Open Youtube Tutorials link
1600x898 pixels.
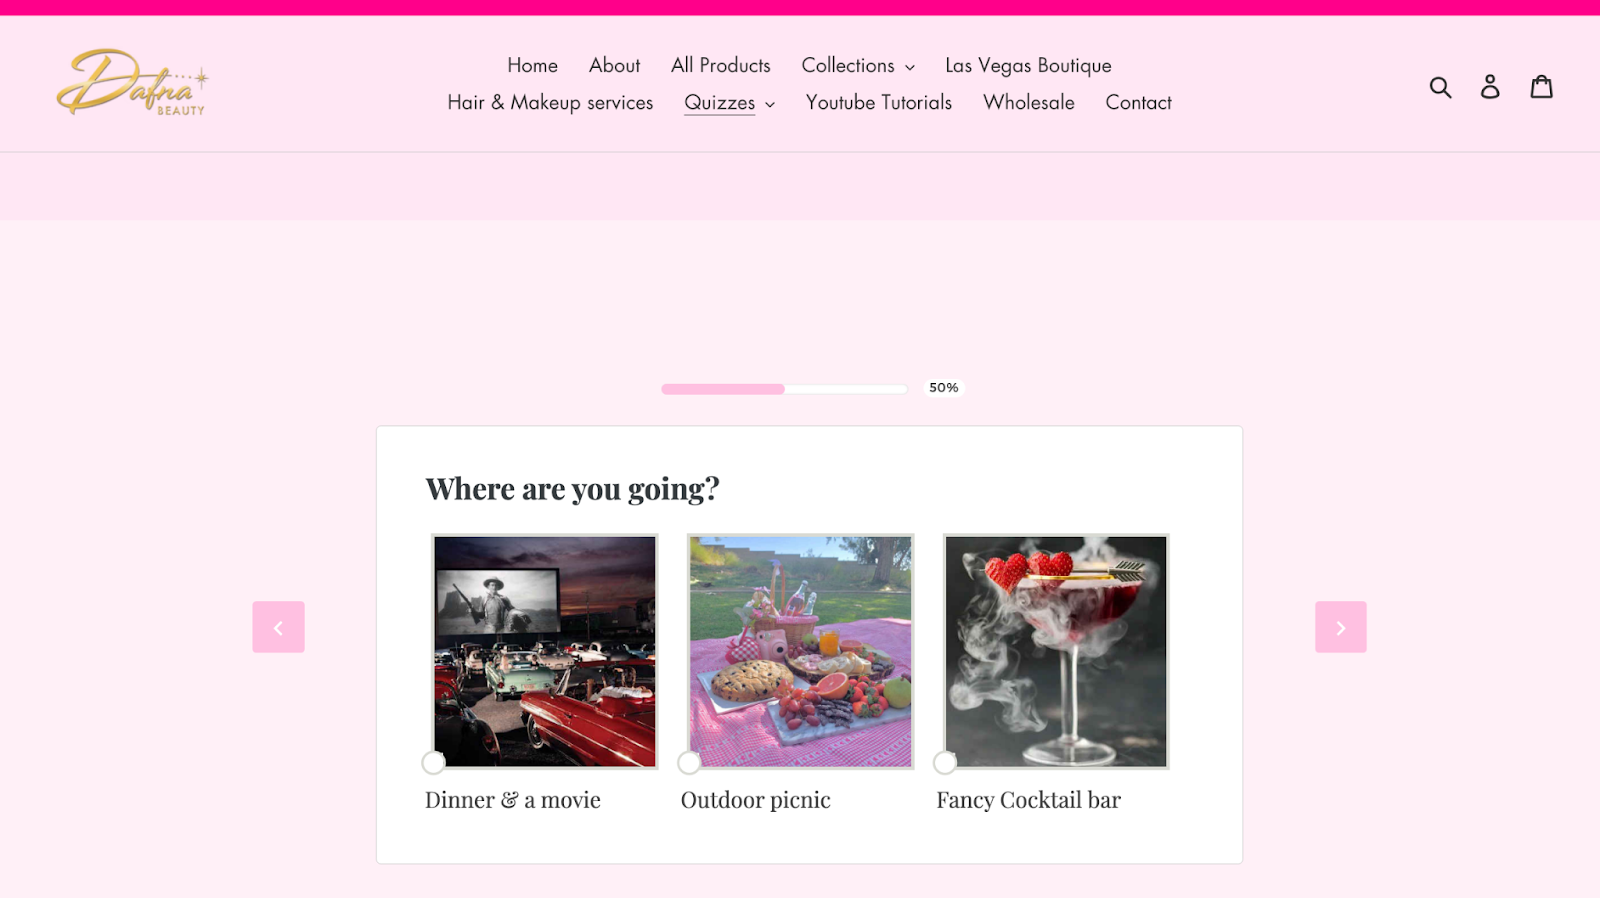point(879,103)
